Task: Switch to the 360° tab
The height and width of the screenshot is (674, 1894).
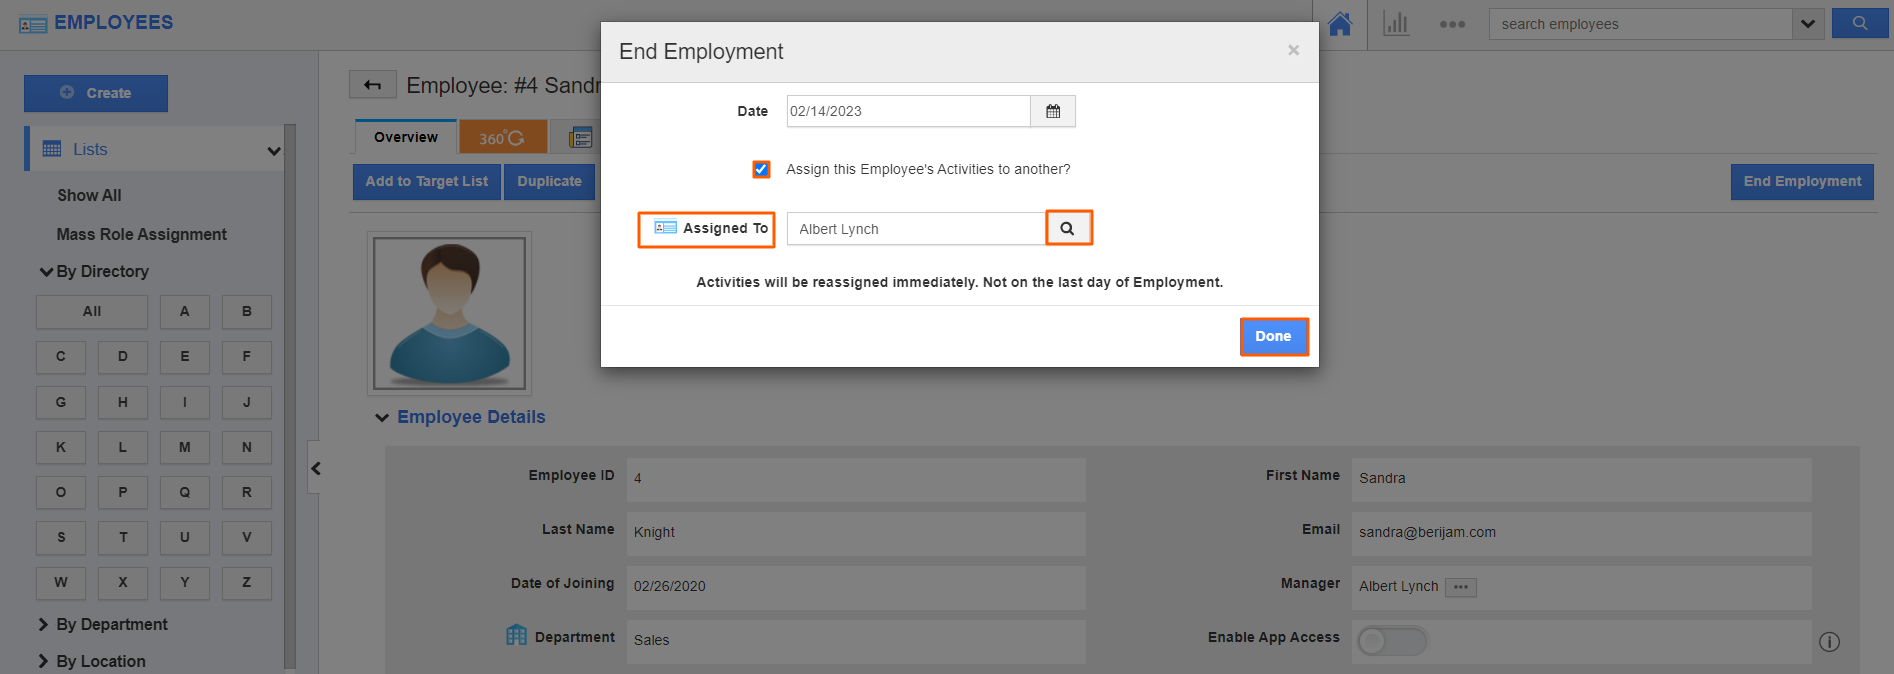Action: pyautogui.click(x=502, y=137)
